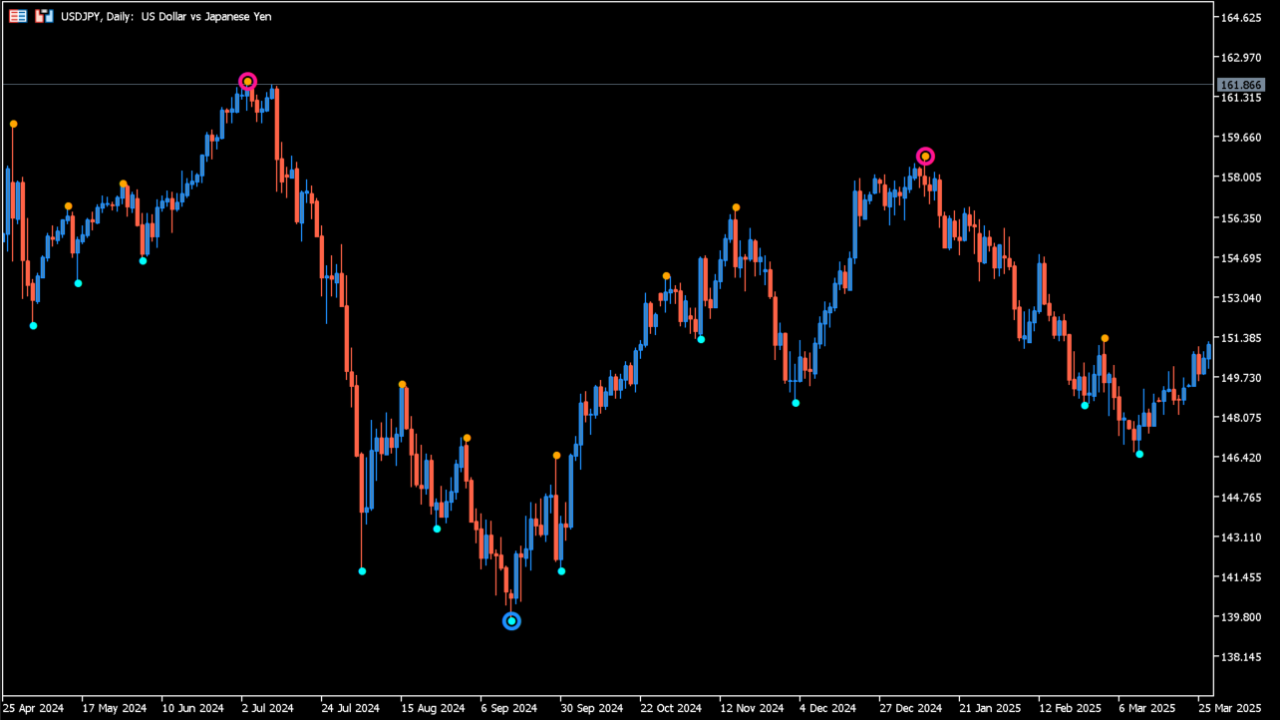
Task: Click the 27 Dec 2024 date label
Action: pyautogui.click(x=911, y=708)
